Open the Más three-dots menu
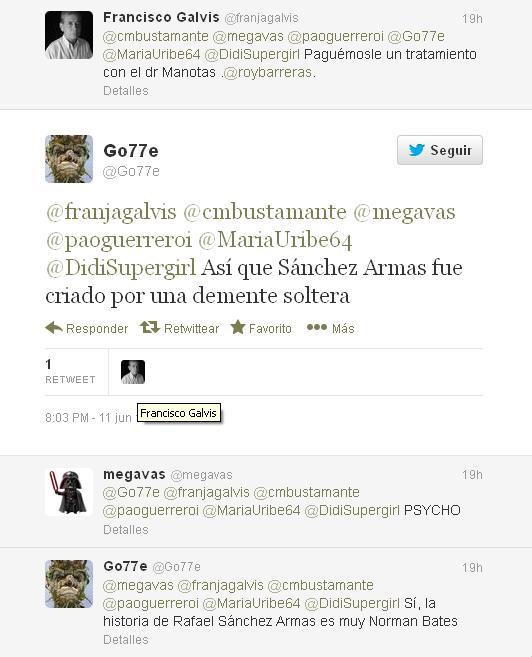 click(x=317, y=327)
